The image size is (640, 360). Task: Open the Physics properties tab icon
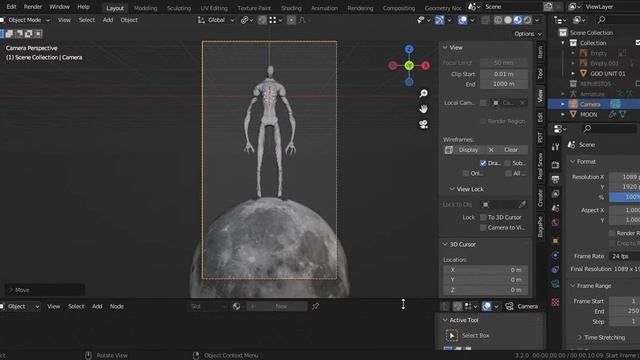(555, 256)
